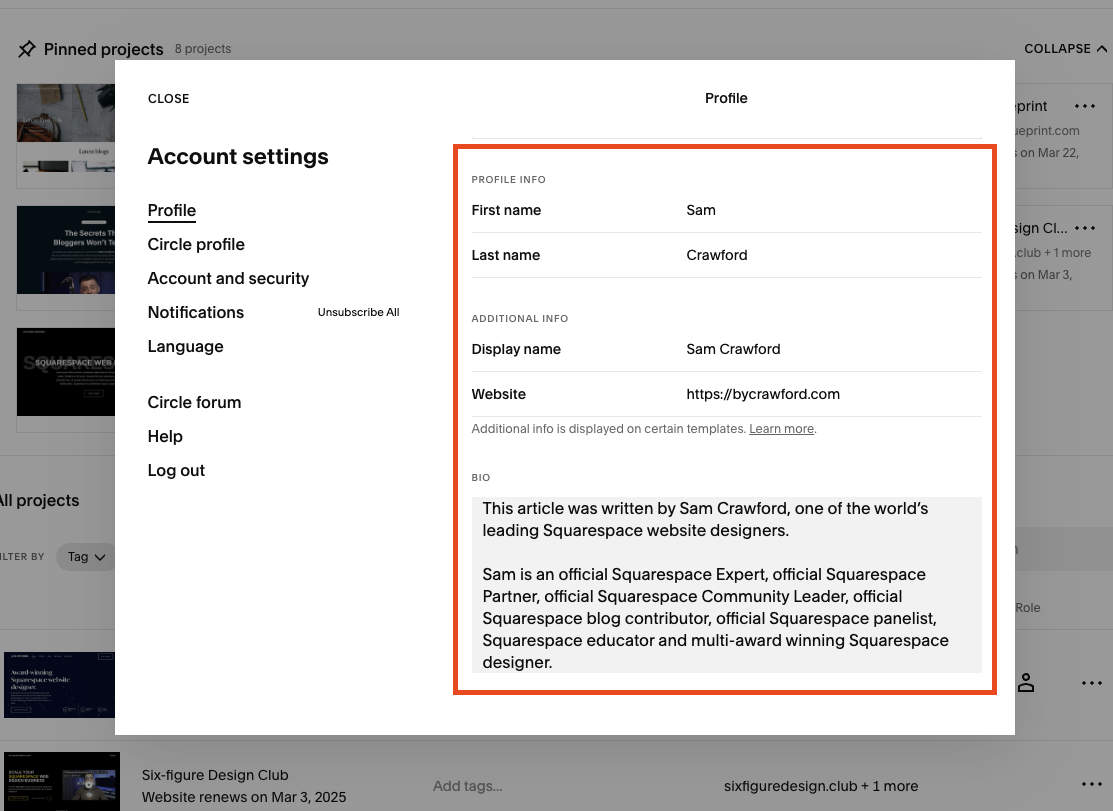Open Help from Account settings
1113x811 pixels.
165,436
